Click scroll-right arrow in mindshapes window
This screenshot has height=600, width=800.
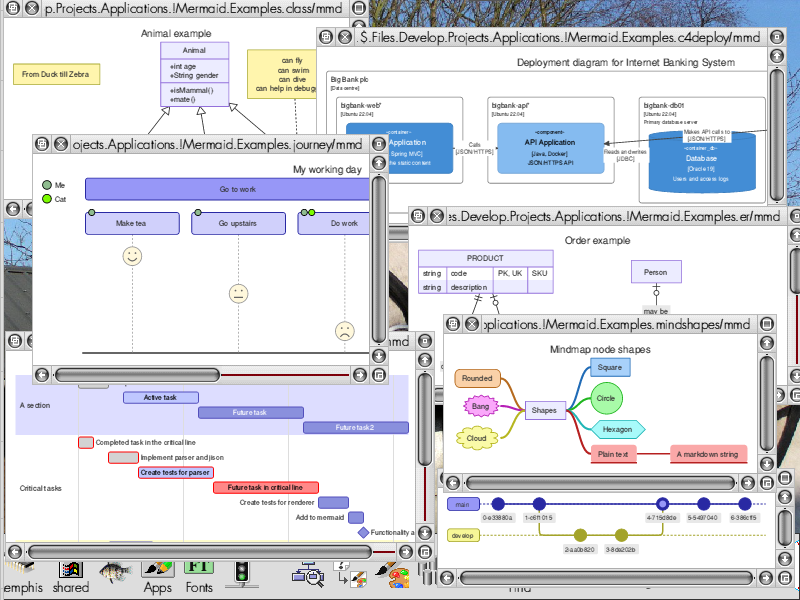(748, 482)
